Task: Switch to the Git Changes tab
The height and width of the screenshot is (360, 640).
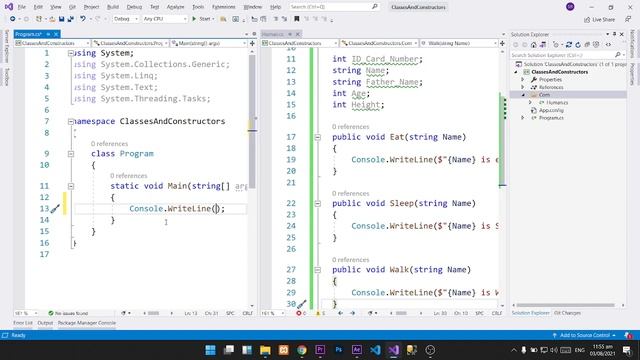Action: 567,313
